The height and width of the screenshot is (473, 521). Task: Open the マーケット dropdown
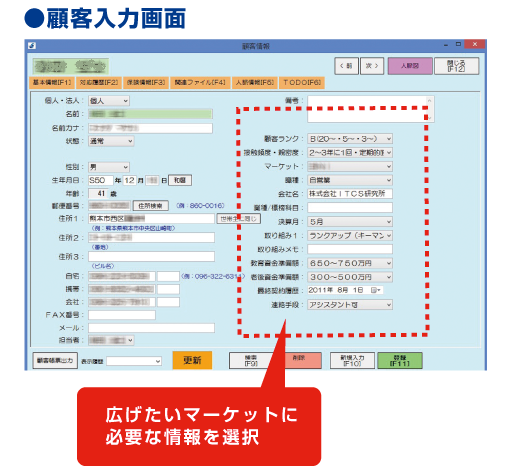click(x=350, y=166)
